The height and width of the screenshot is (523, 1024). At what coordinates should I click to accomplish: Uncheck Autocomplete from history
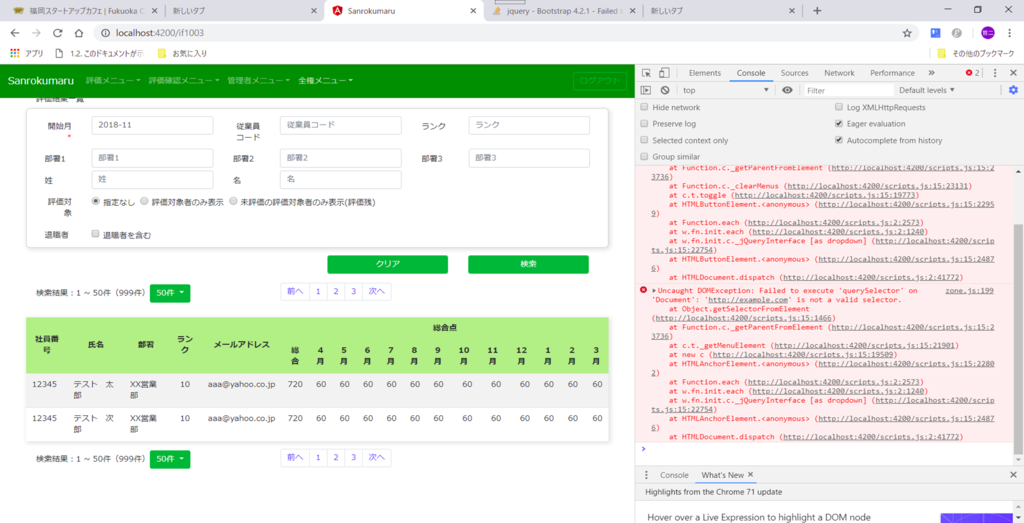click(x=839, y=140)
